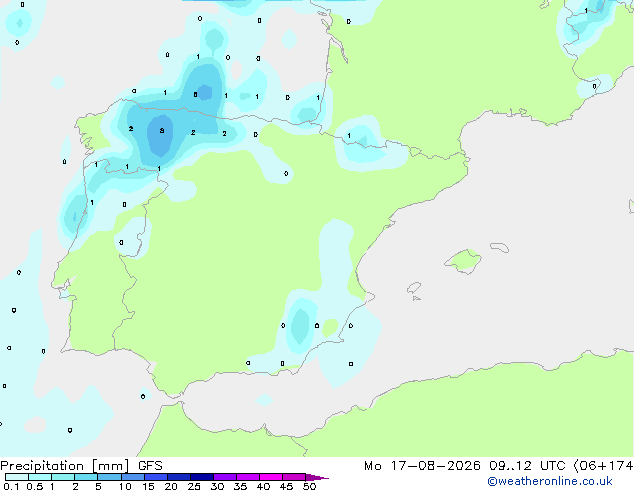Select the 1–2 mm legend swatch
The image size is (634, 490).
coord(63,477)
